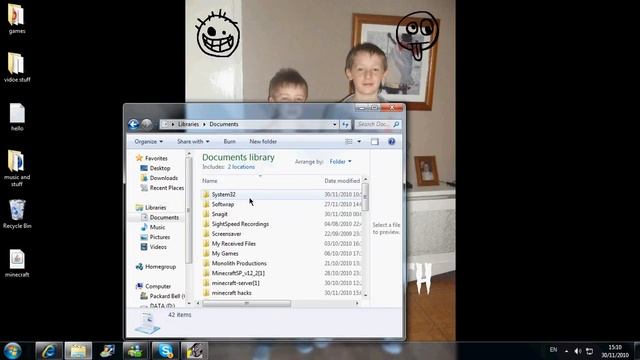The height and width of the screenshot is (360, 640).
Task: Open the views options dropdown arrow
Action: tap(359, 142)
